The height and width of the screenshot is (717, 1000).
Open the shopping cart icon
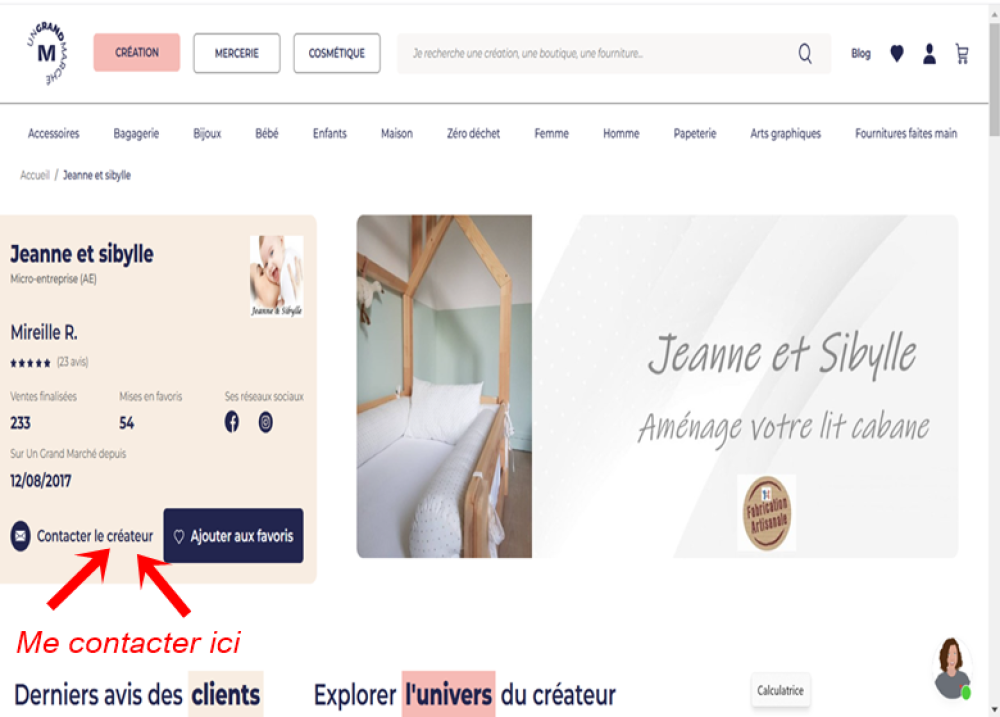click(x=962, y=54)
